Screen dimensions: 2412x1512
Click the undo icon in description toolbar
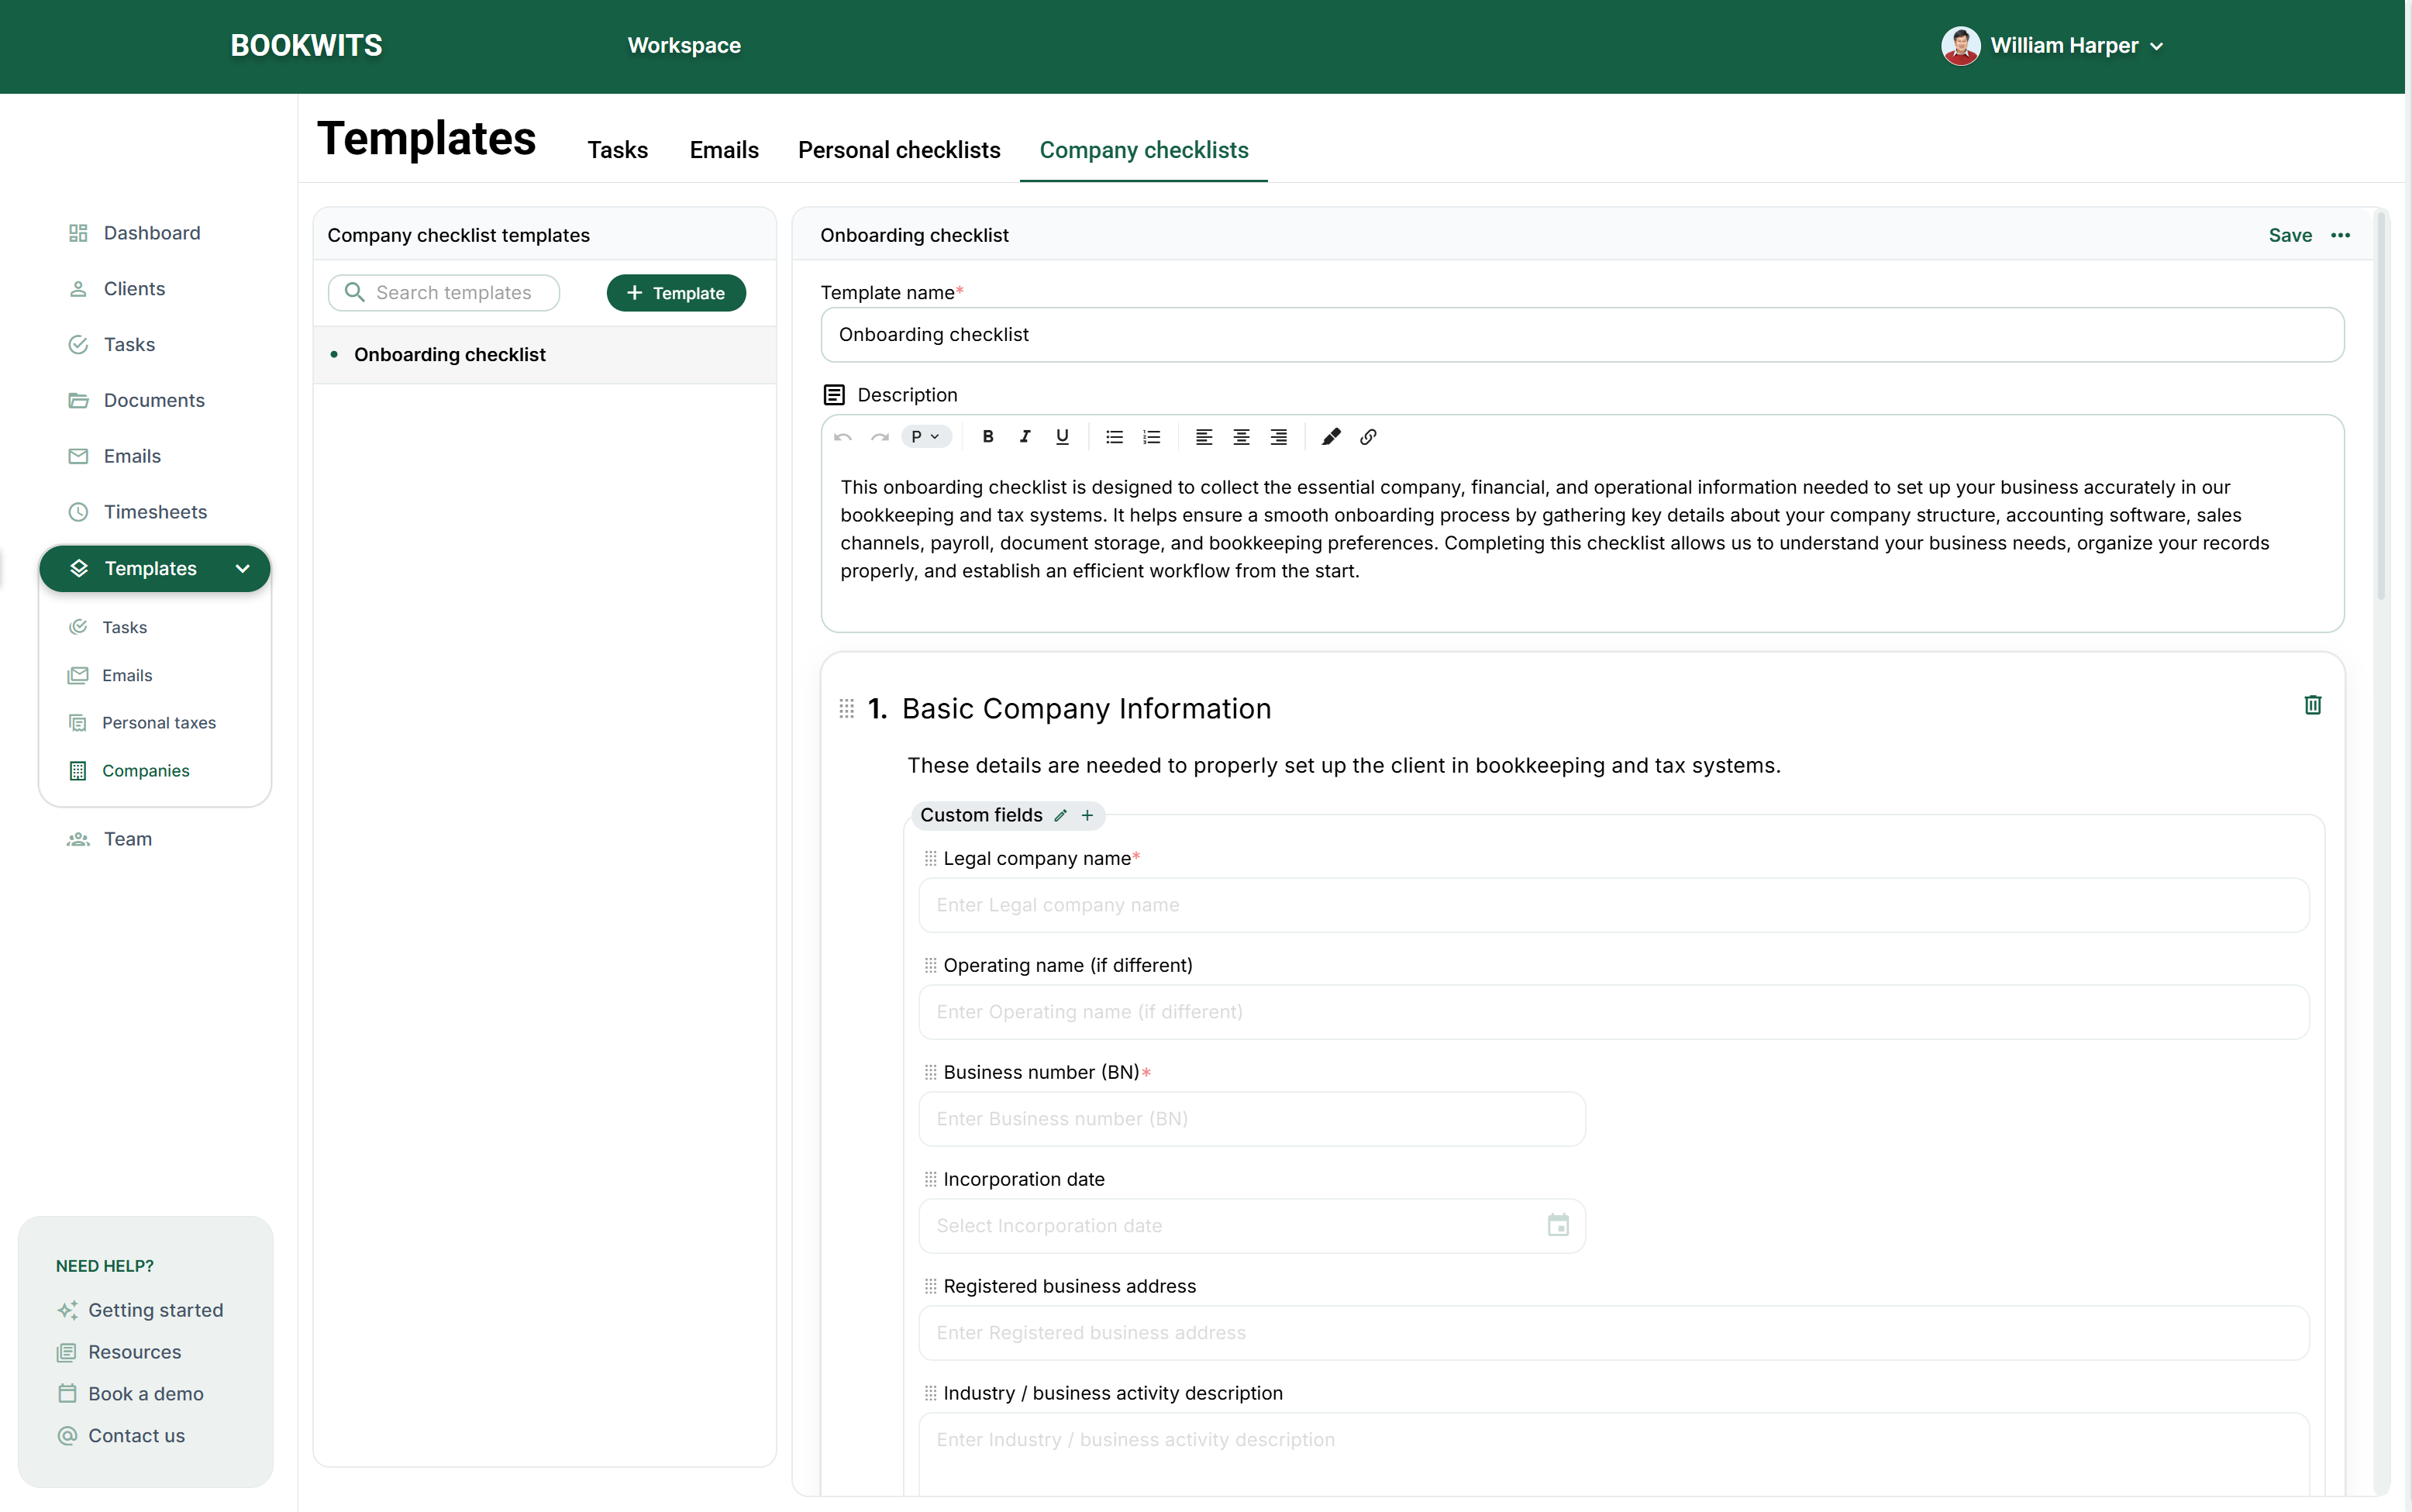pyautogui.click(x=843, y=437)
